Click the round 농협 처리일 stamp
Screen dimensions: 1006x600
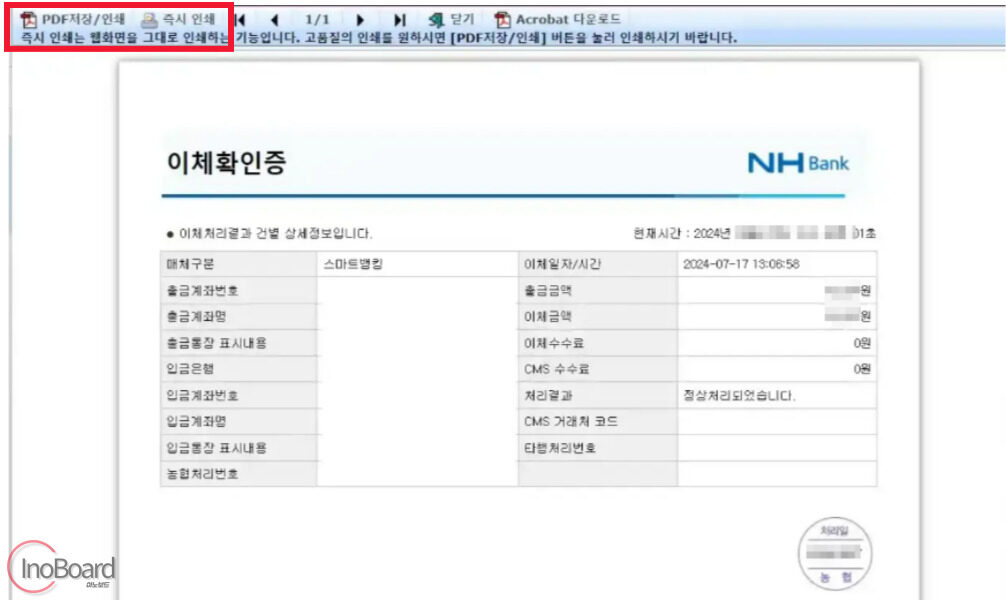pos(835,553)
